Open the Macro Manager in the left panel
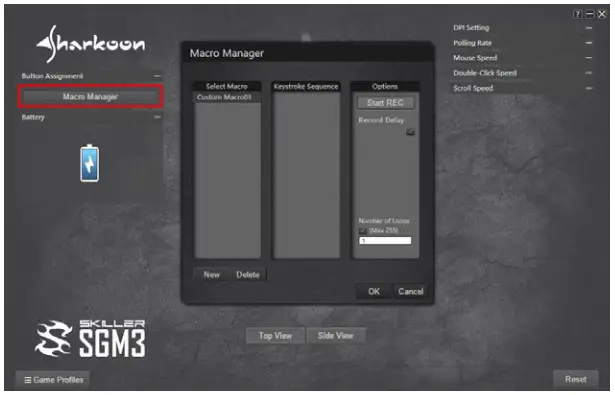 click(x=91, y=96)
